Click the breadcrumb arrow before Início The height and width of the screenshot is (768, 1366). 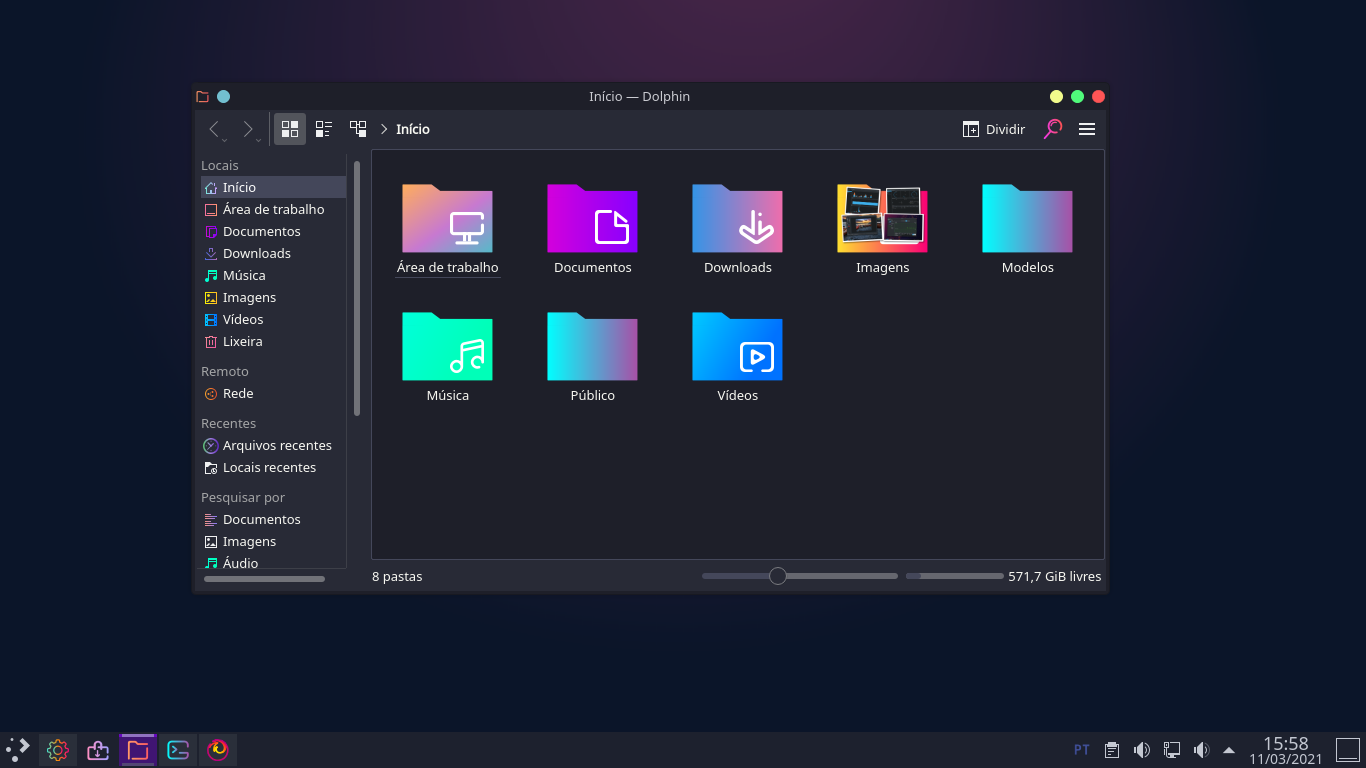pos(383,129)
